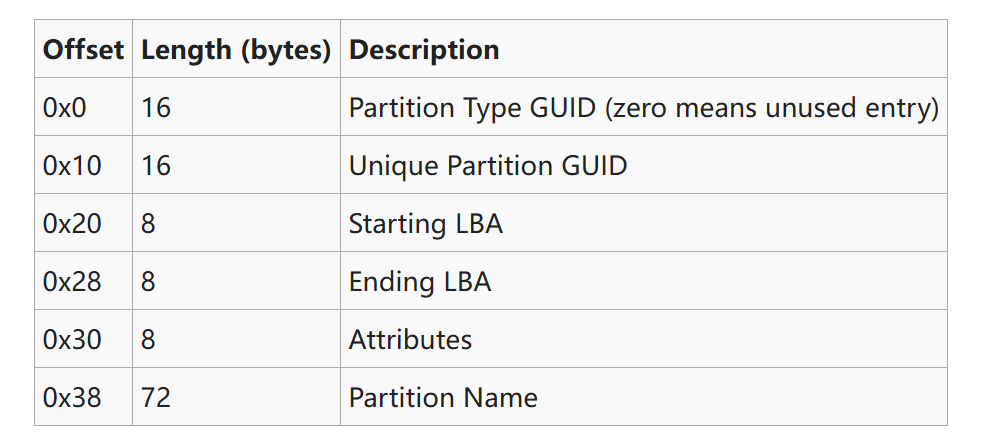
Task: Select the Partition Name description cell
Action: [x=443, y=397]
